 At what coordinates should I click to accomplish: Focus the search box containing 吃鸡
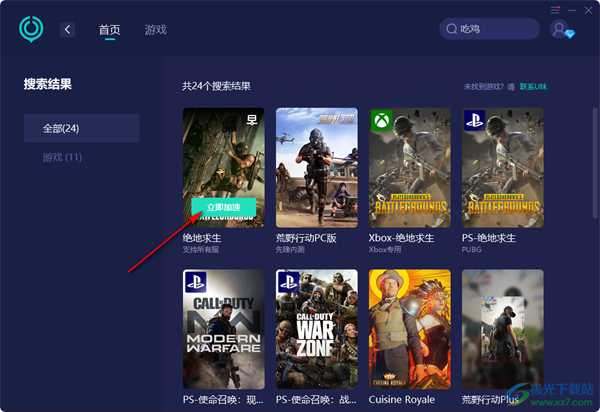pyautogui.click(x=489, y=29)
